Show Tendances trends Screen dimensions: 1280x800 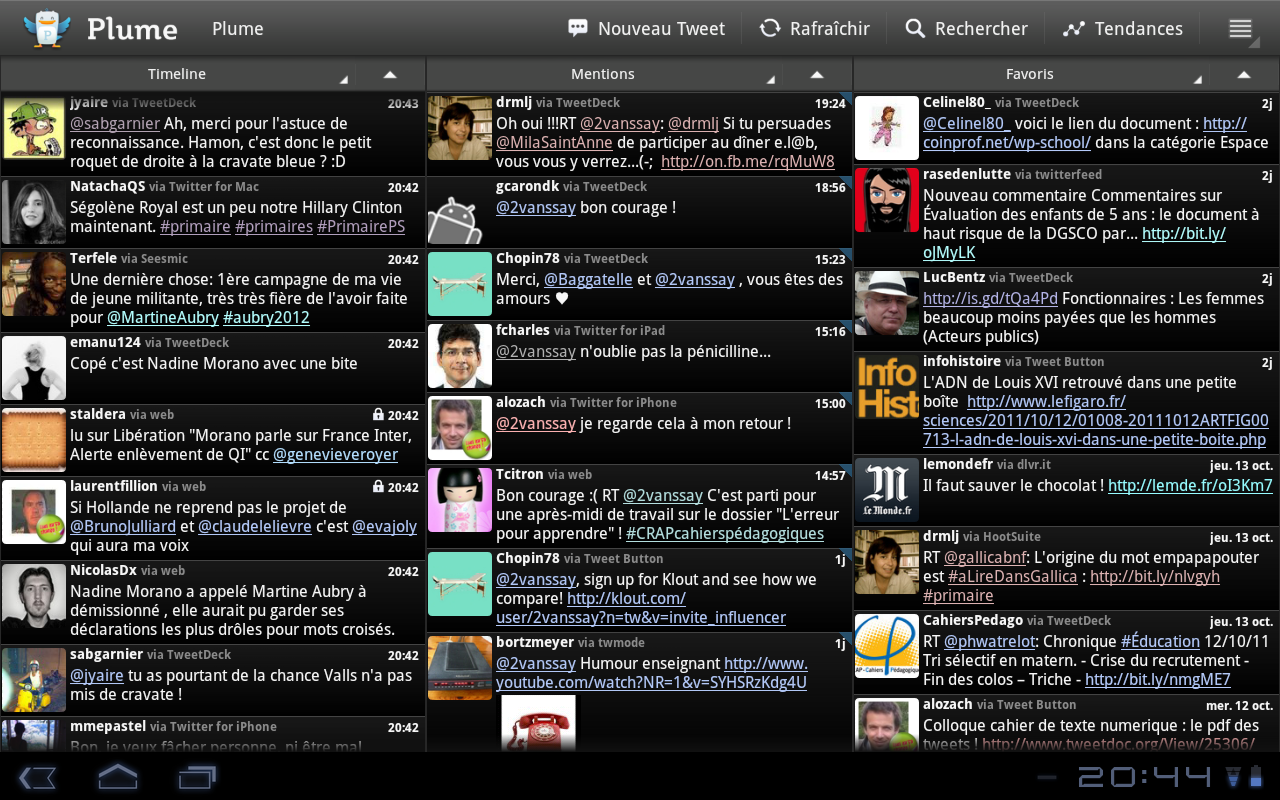(1122, 29)
